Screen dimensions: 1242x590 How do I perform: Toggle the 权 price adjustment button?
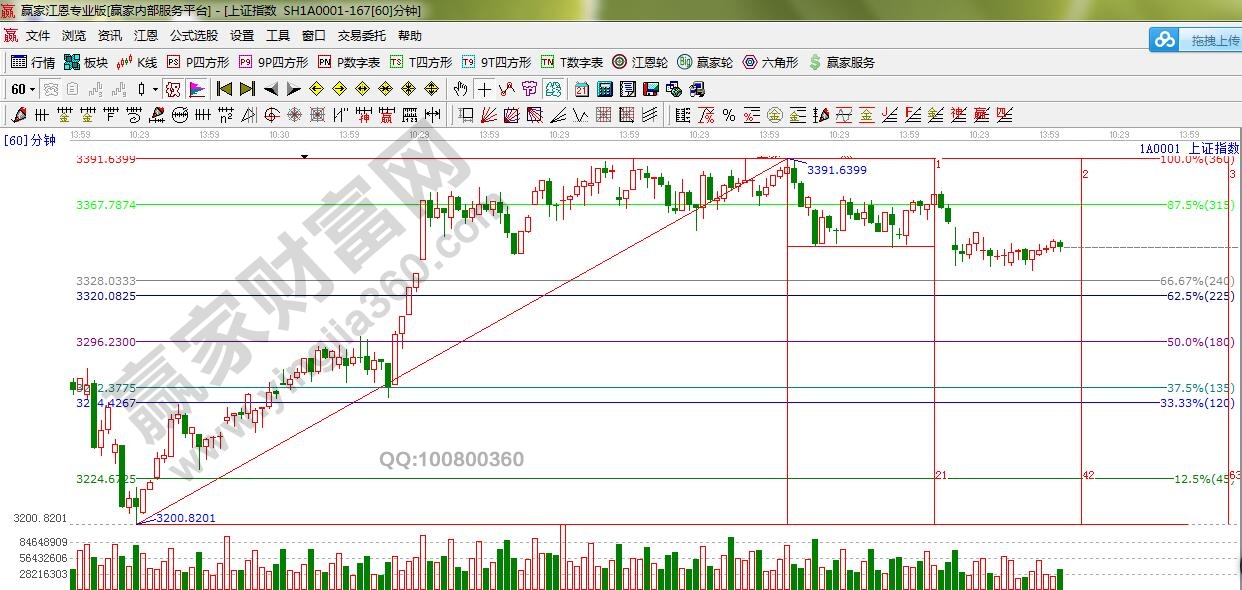pos(173,89)
